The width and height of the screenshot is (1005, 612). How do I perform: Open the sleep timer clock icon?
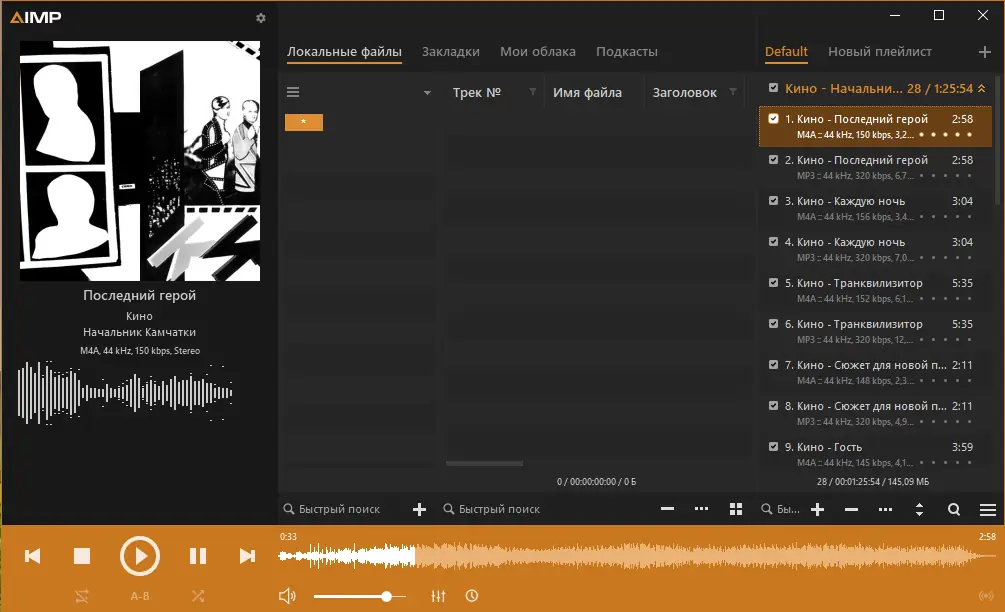pos(472,596)
